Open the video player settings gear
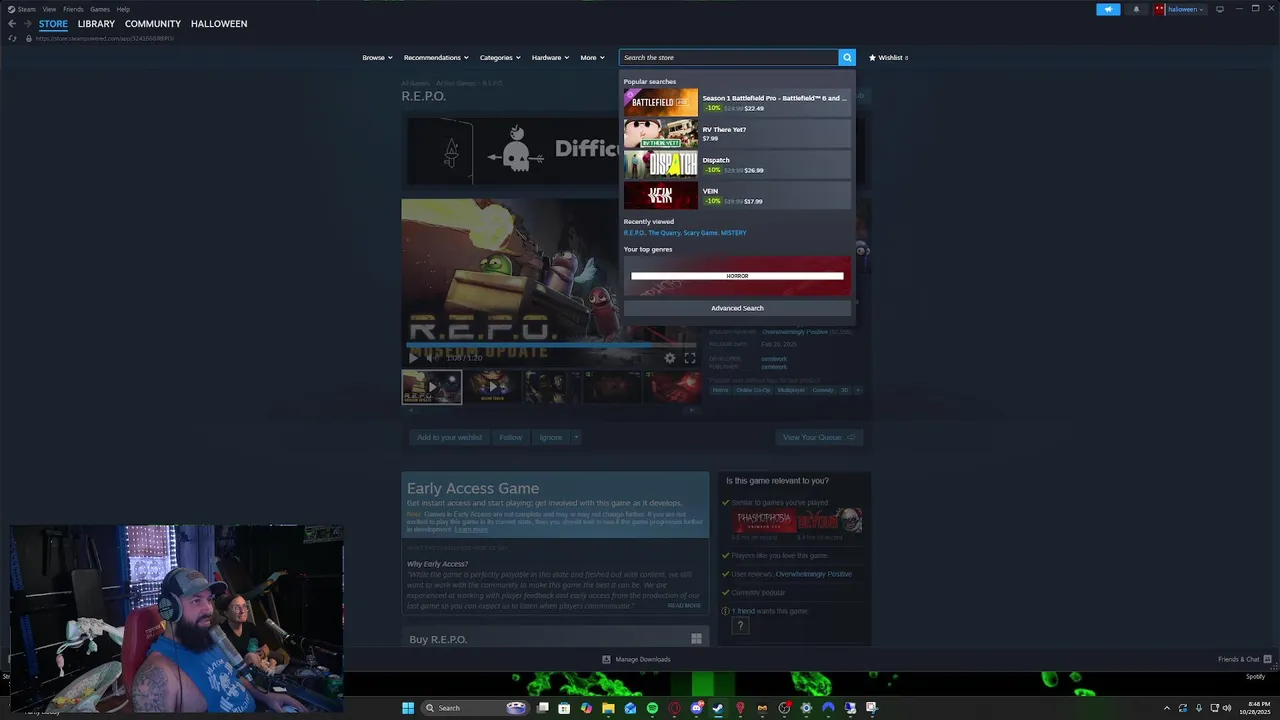Image resolution: width=1280 pixels, height=720 pixels. [x=670, y=357]
